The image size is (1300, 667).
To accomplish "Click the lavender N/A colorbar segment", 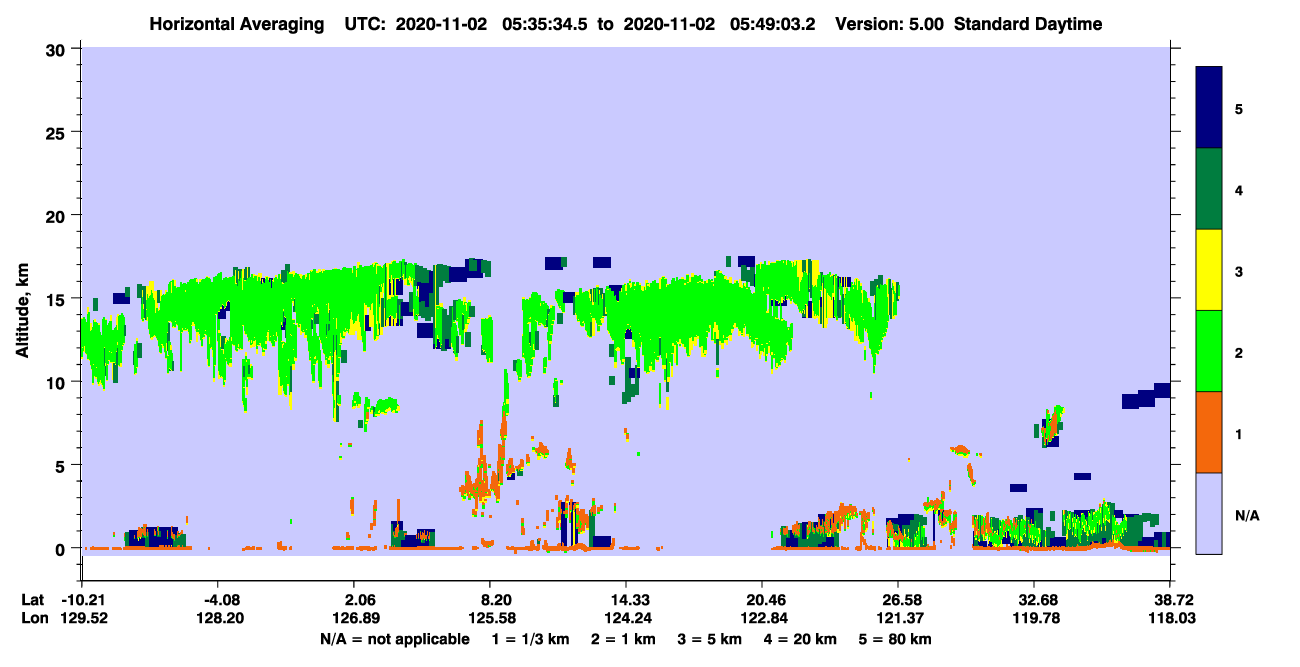I will tap(1209, 512).
